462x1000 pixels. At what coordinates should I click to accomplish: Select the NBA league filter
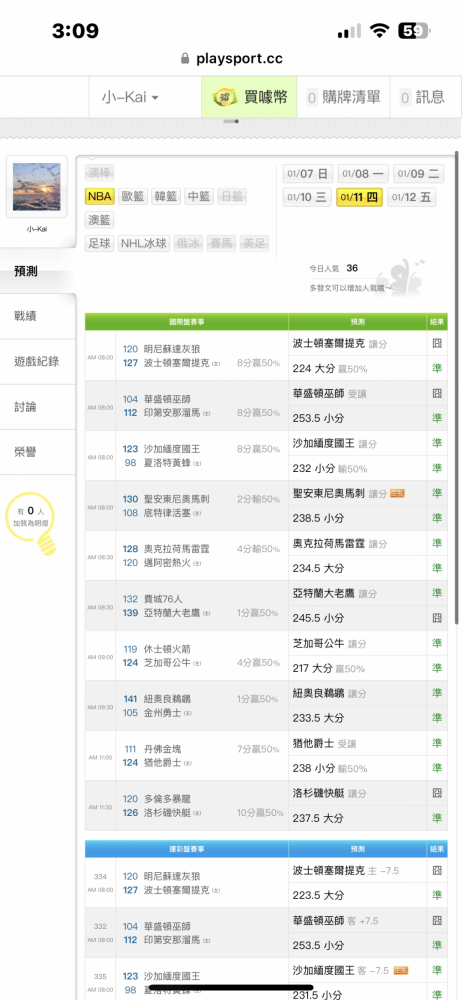click(100, 196)
